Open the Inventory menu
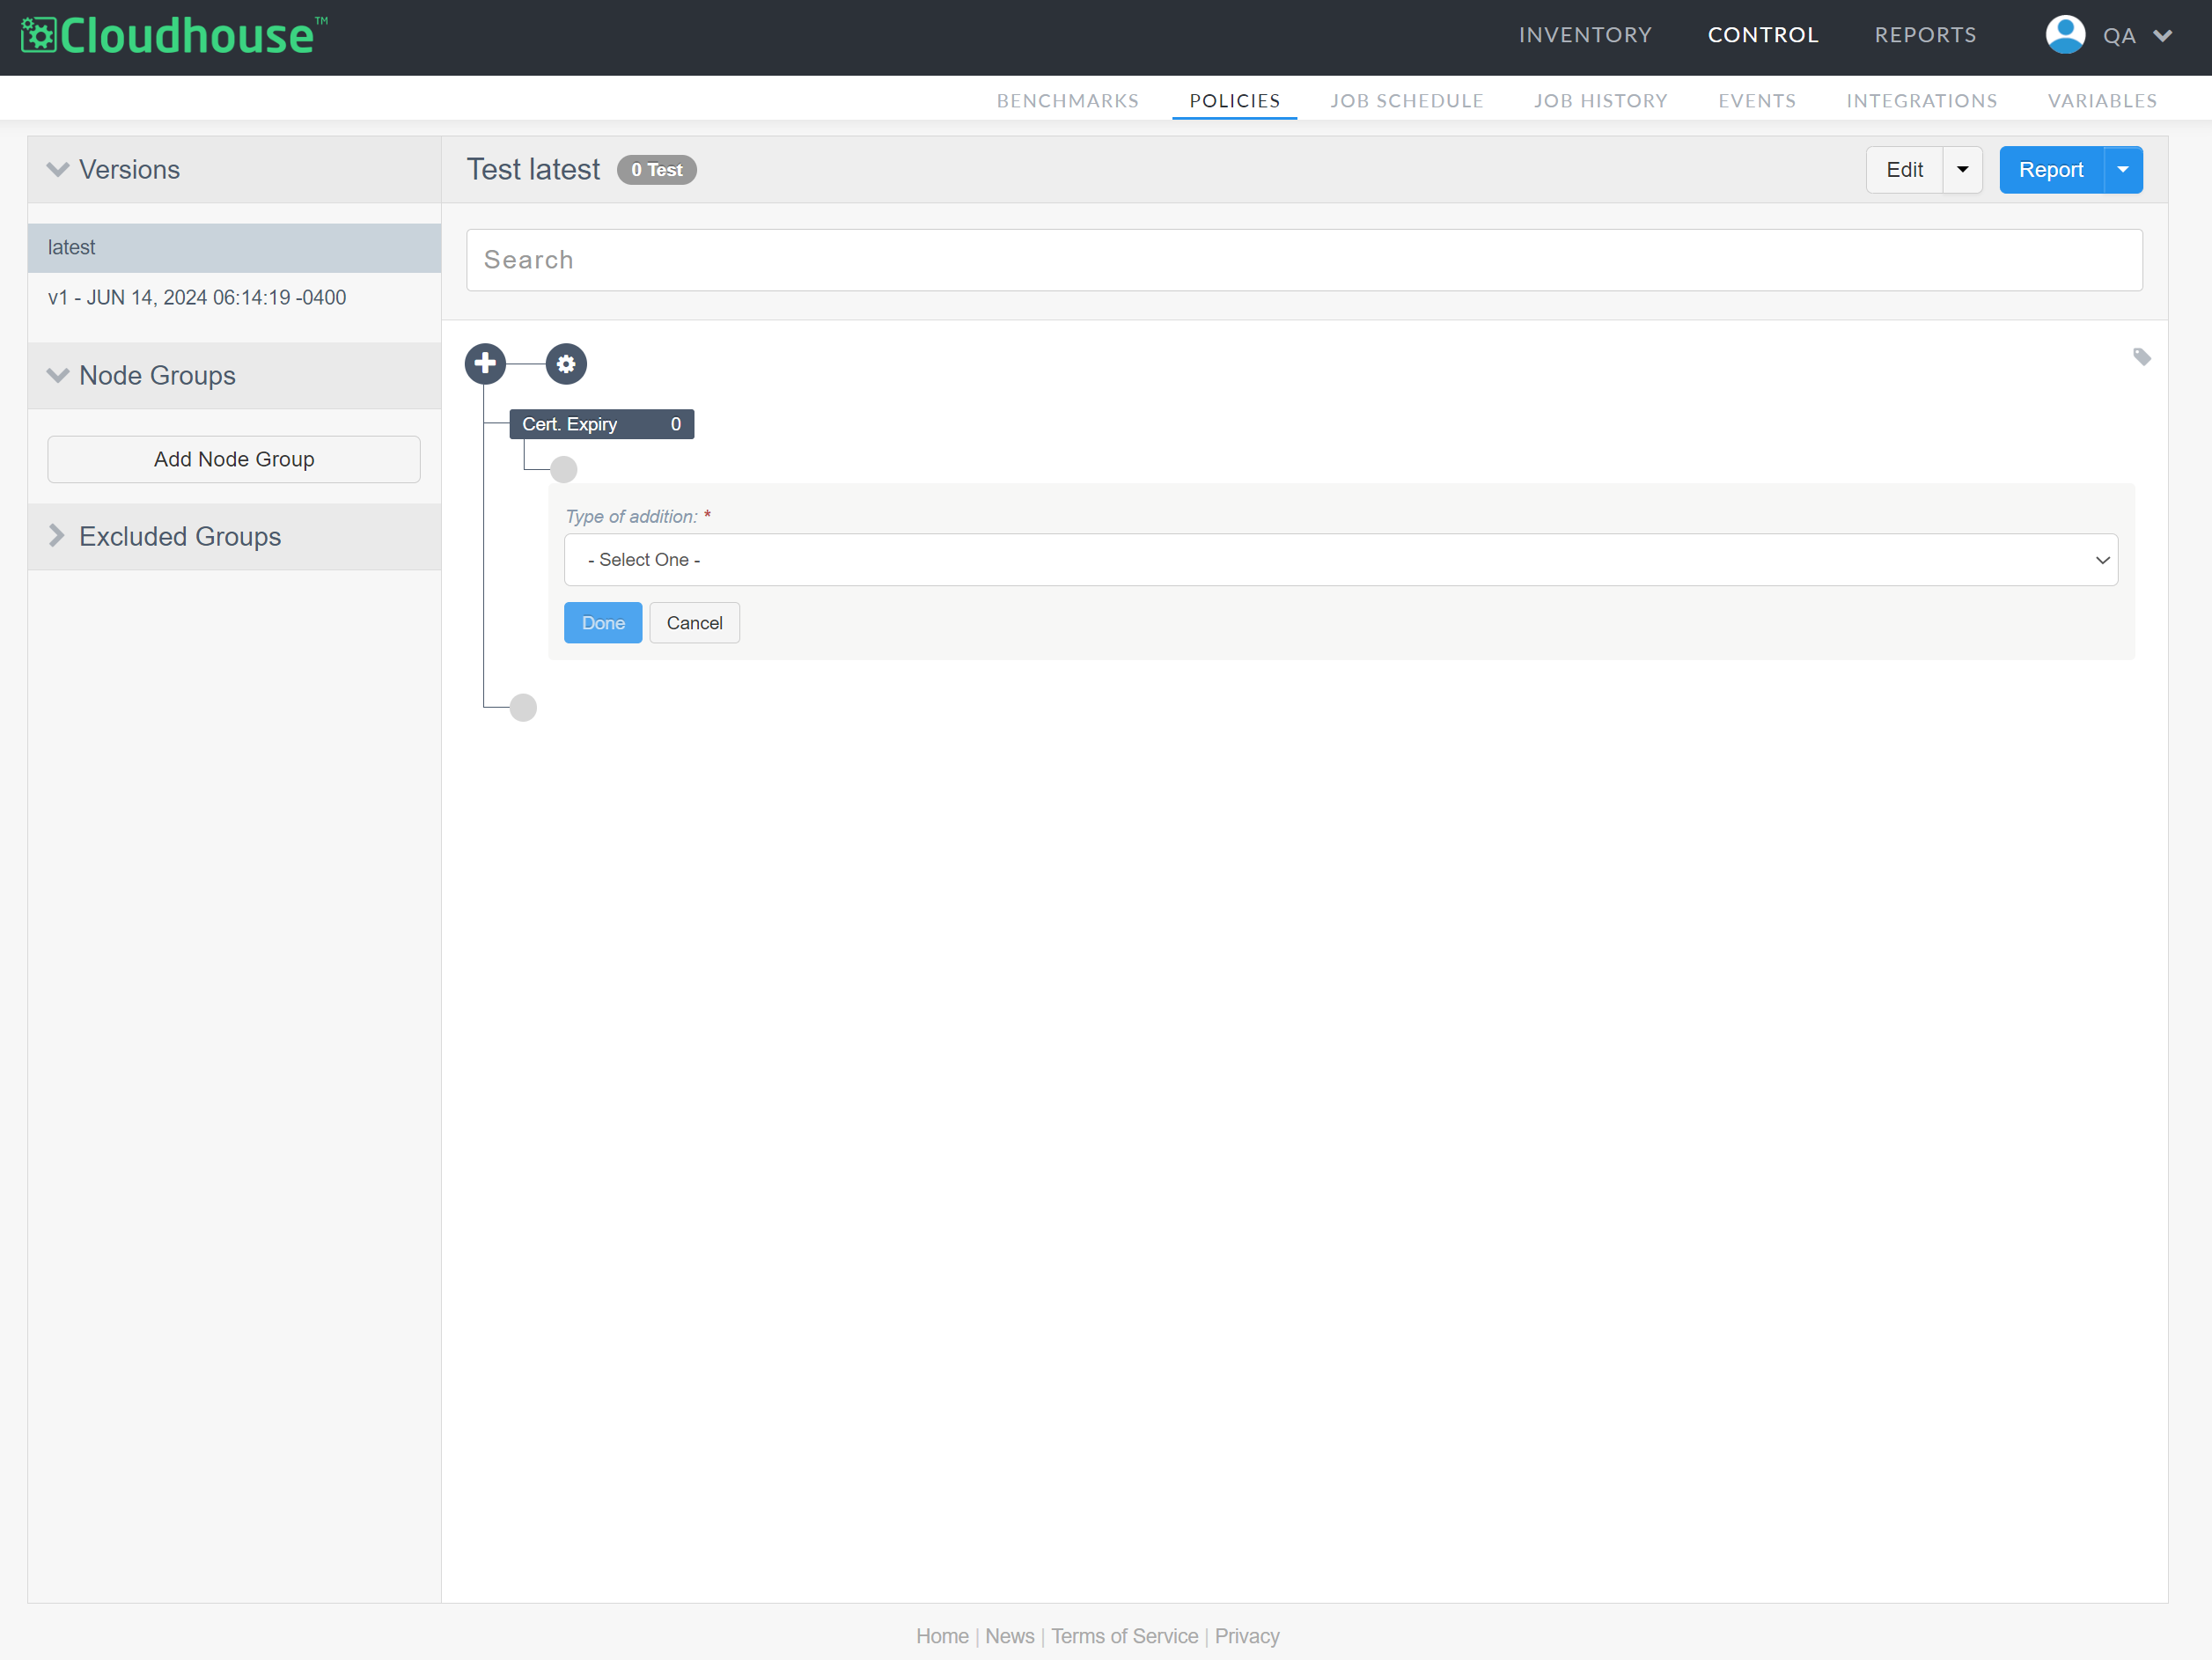Image resolution: width=2212 pixels, height=1660 pixels. coord(1585,35)
